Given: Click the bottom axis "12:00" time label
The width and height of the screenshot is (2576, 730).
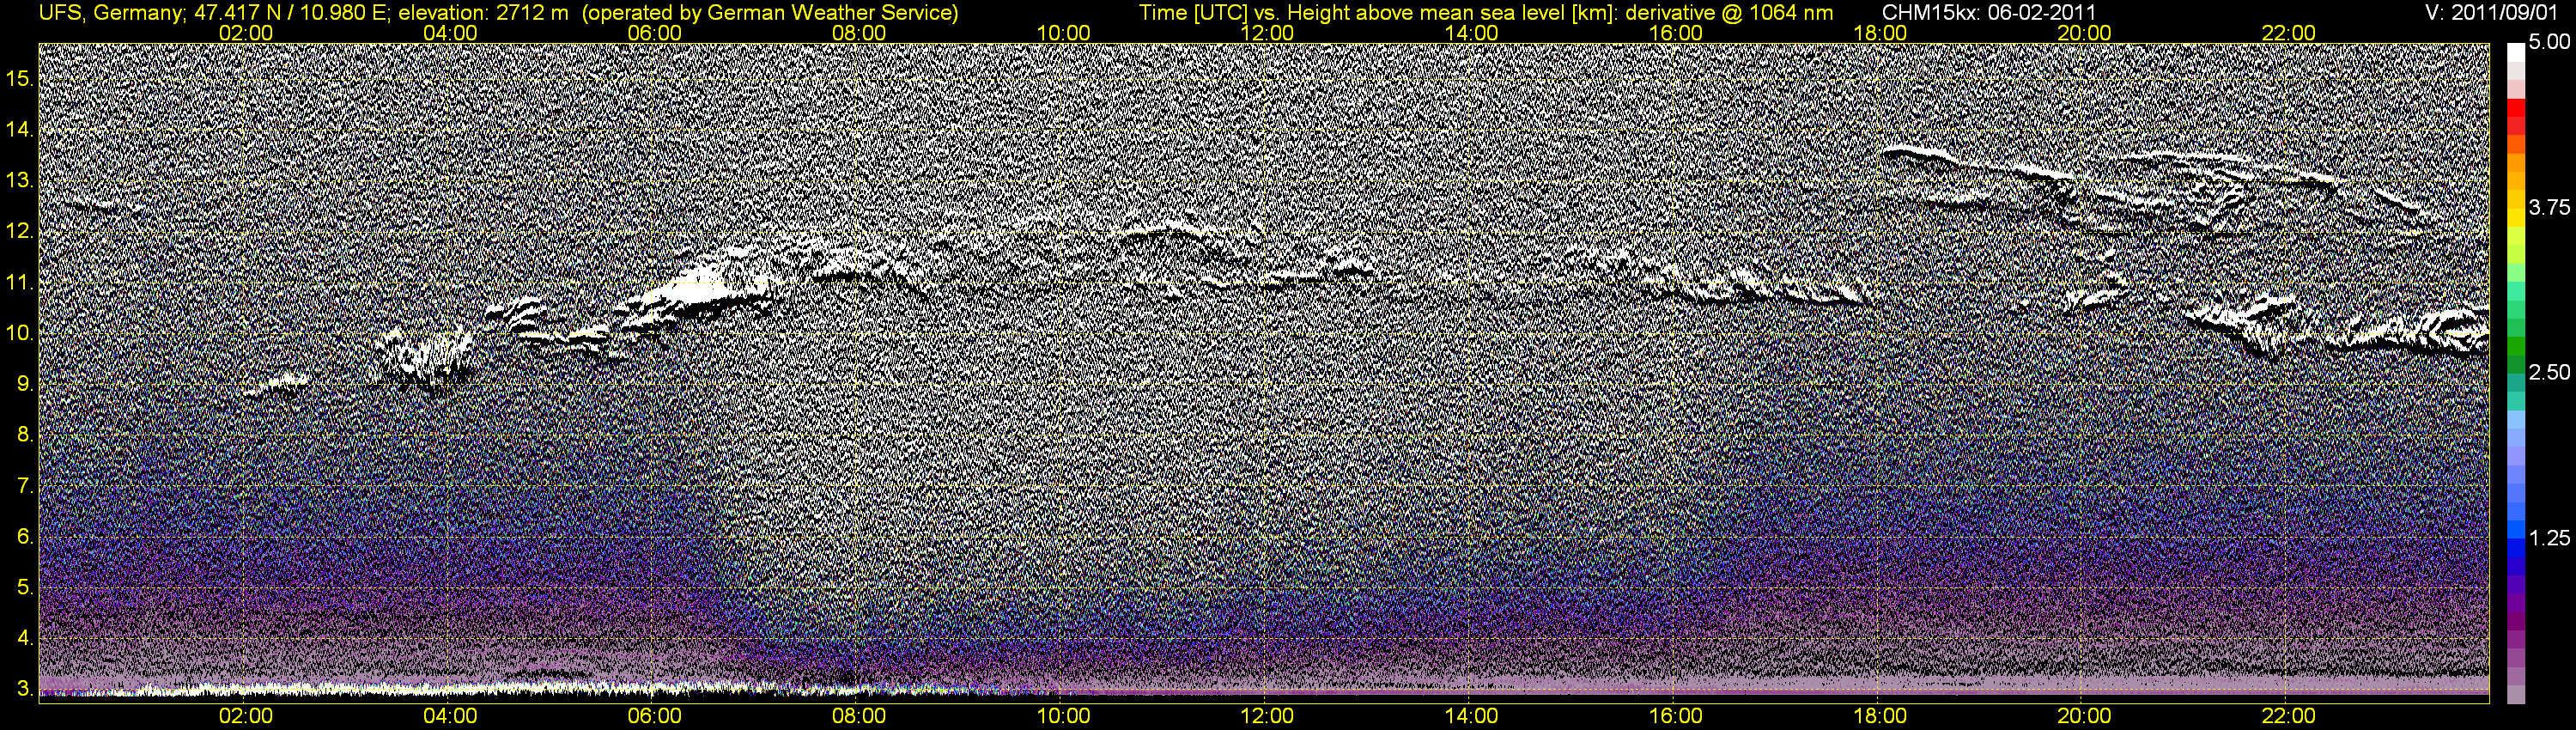Looking at the screenshot, I should click(1267, 716).
